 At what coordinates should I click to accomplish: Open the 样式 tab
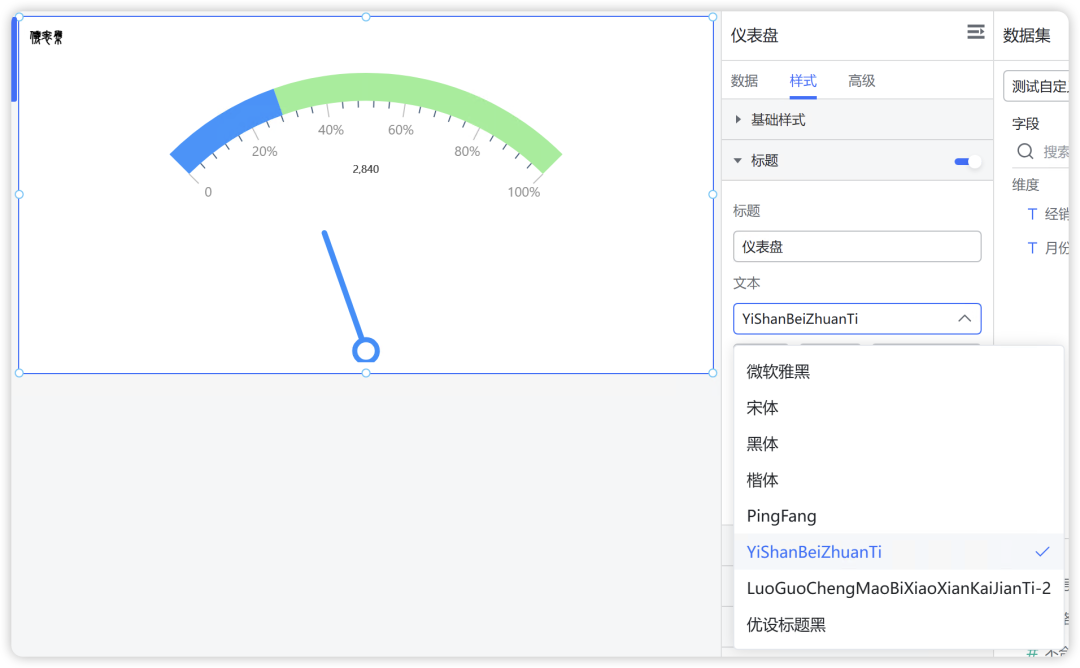(803, 81)
